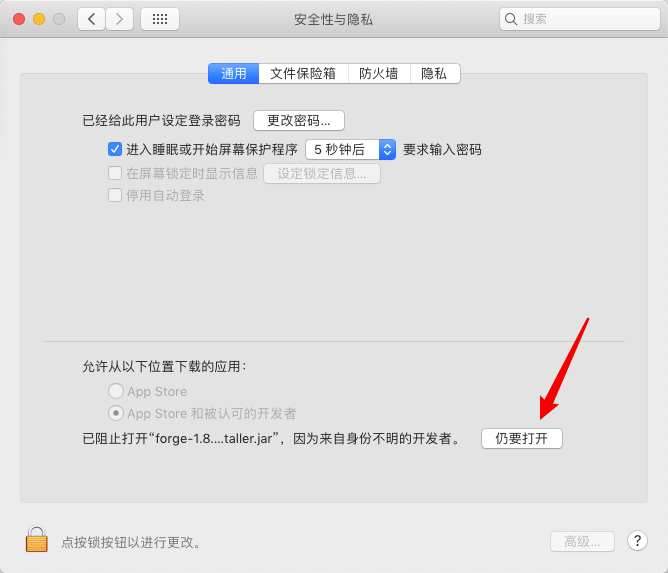The height and width of the screenshot is (573, 668).
Task: Click 点按锁按钮以进行更改 text
Action: (x=131, y=542)
